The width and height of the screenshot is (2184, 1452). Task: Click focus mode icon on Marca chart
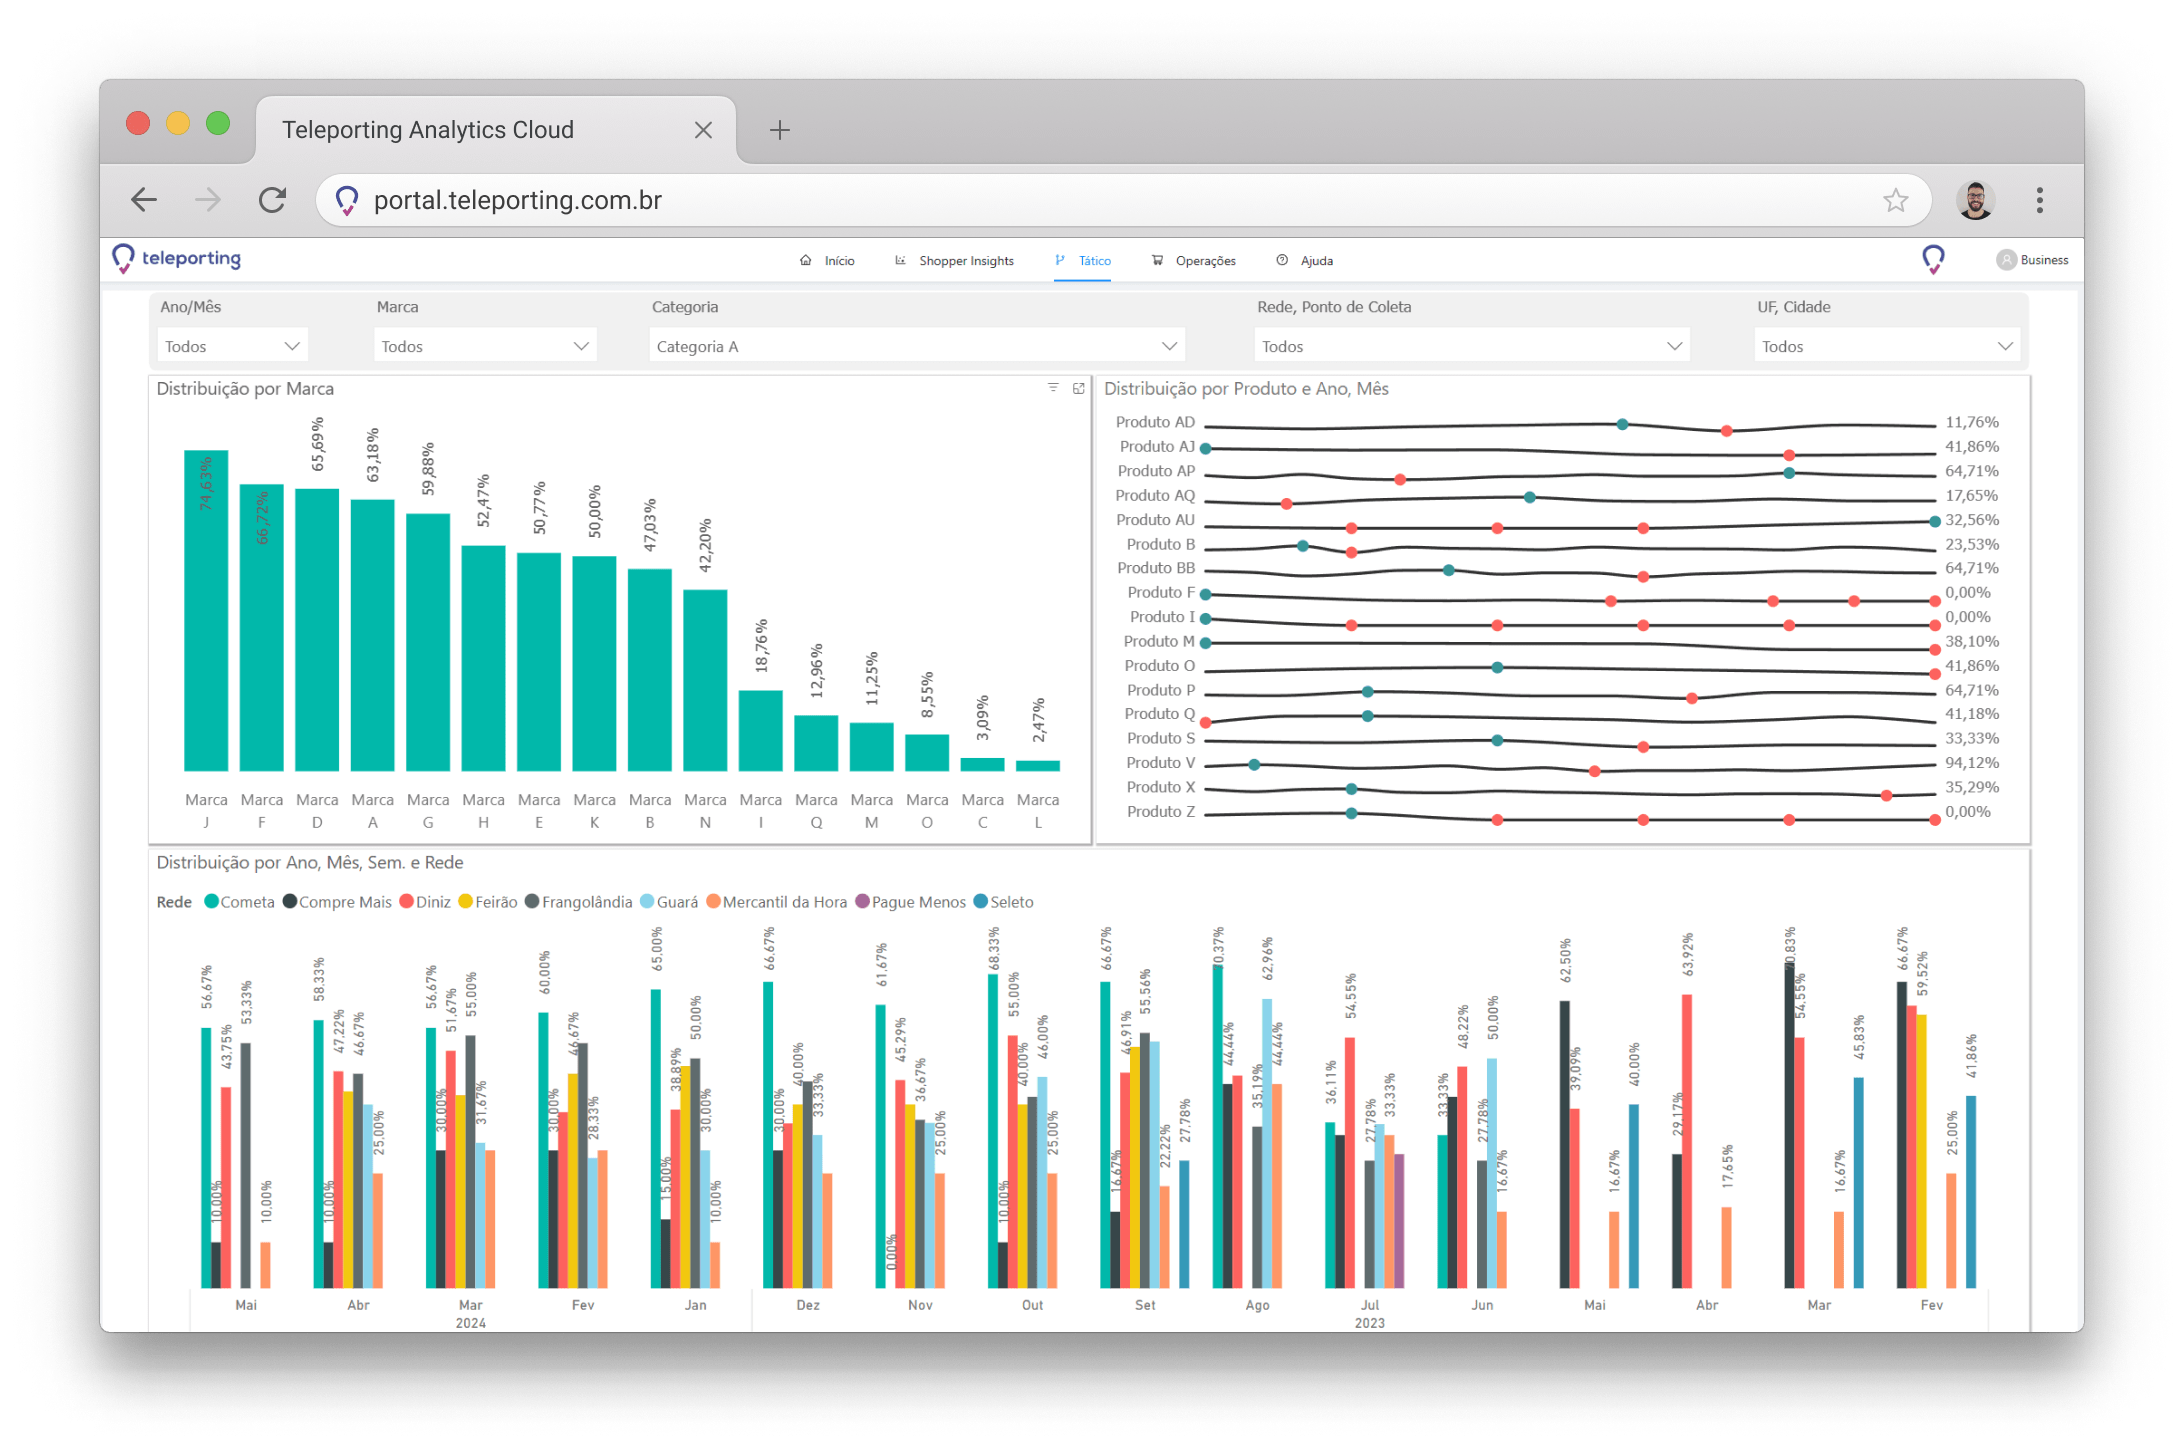[1078, 388]
